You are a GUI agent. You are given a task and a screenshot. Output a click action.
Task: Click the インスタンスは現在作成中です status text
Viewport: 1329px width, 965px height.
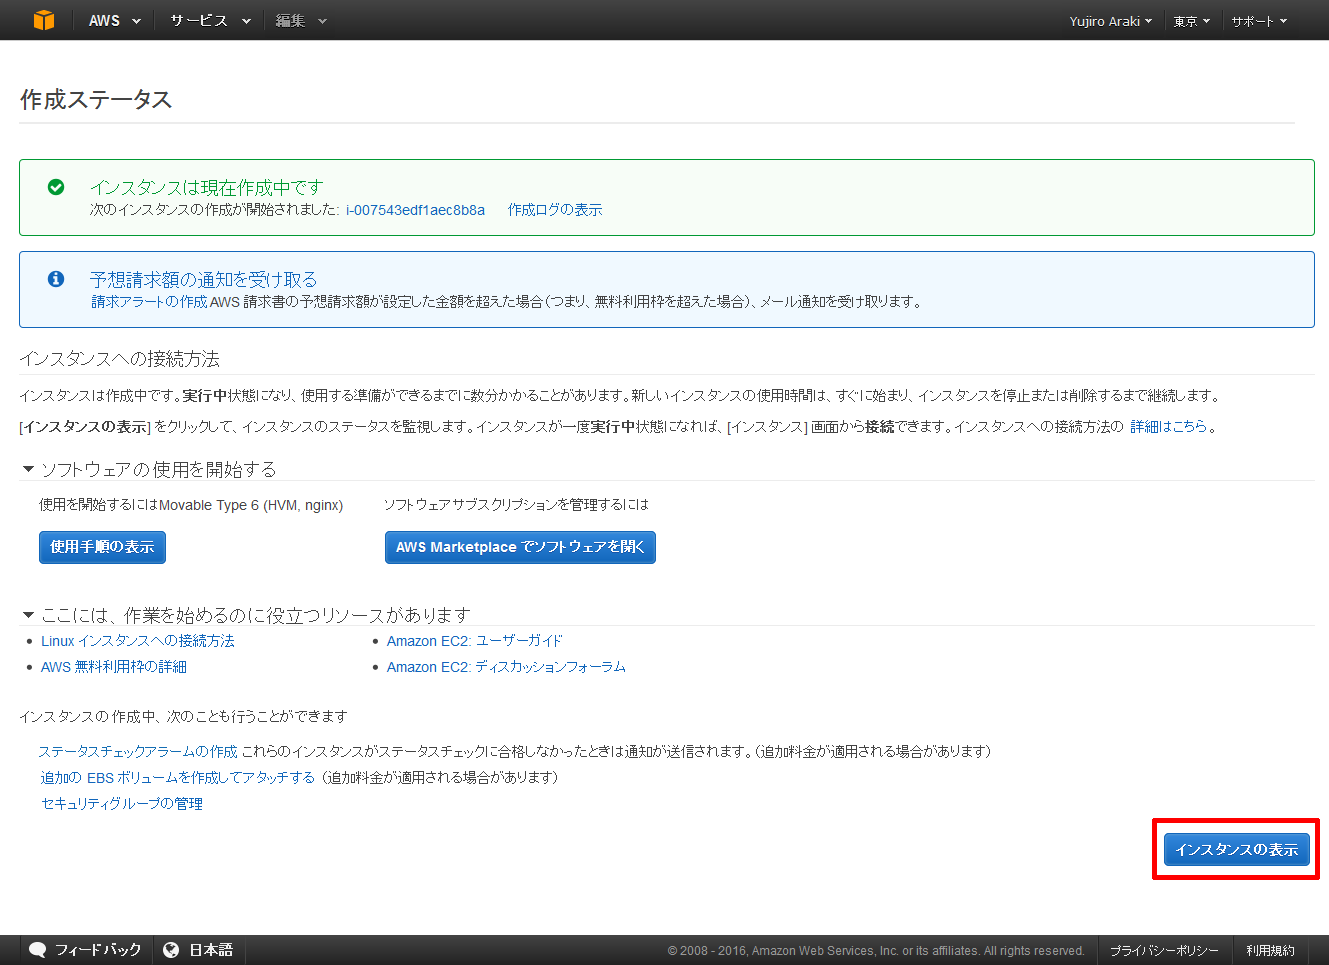[207, 187]
